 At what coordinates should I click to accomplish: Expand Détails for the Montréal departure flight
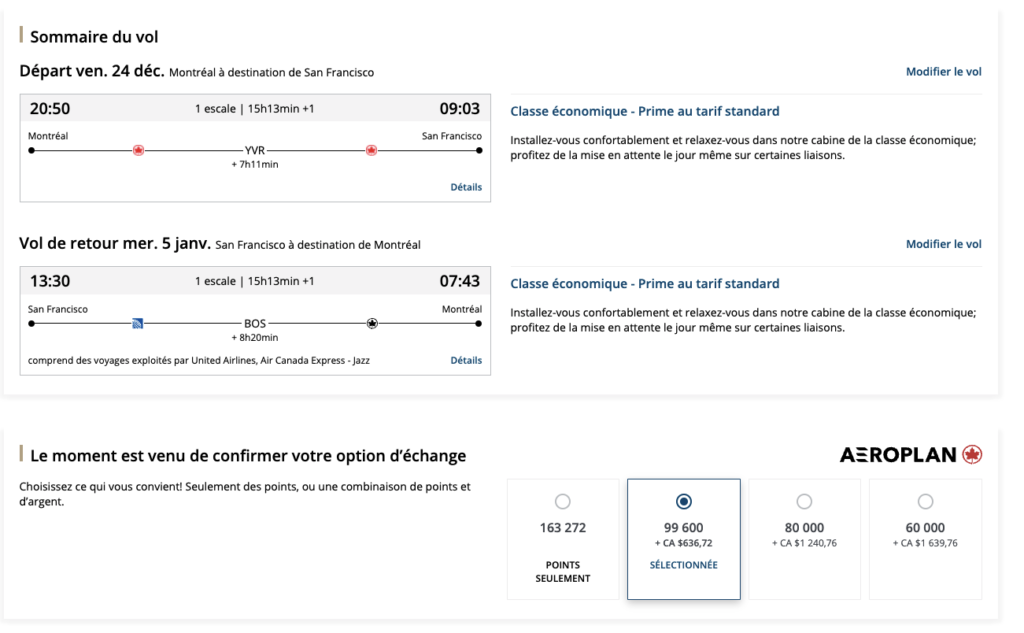[465, 187]
